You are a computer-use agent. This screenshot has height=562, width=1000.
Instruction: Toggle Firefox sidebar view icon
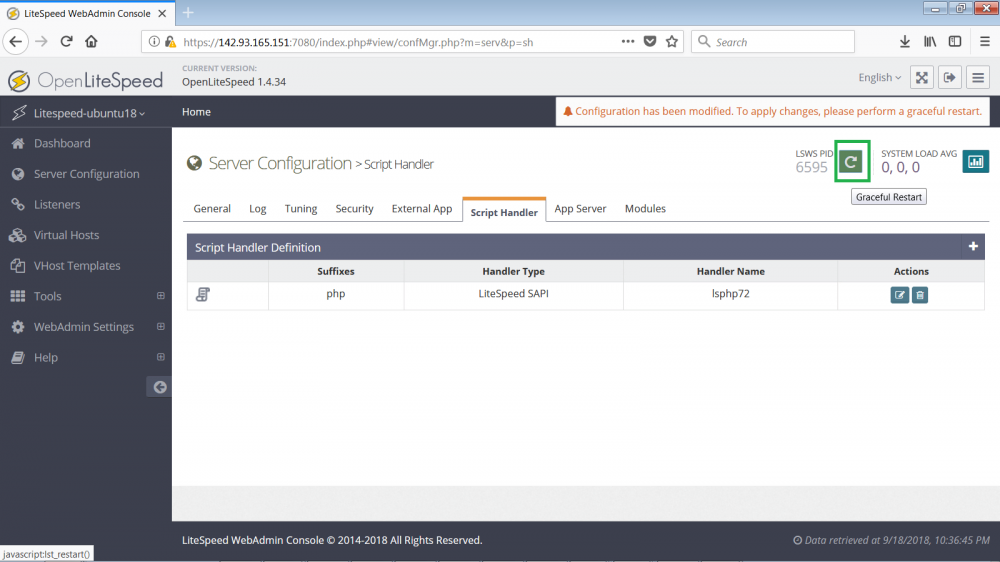click(955, 41)
